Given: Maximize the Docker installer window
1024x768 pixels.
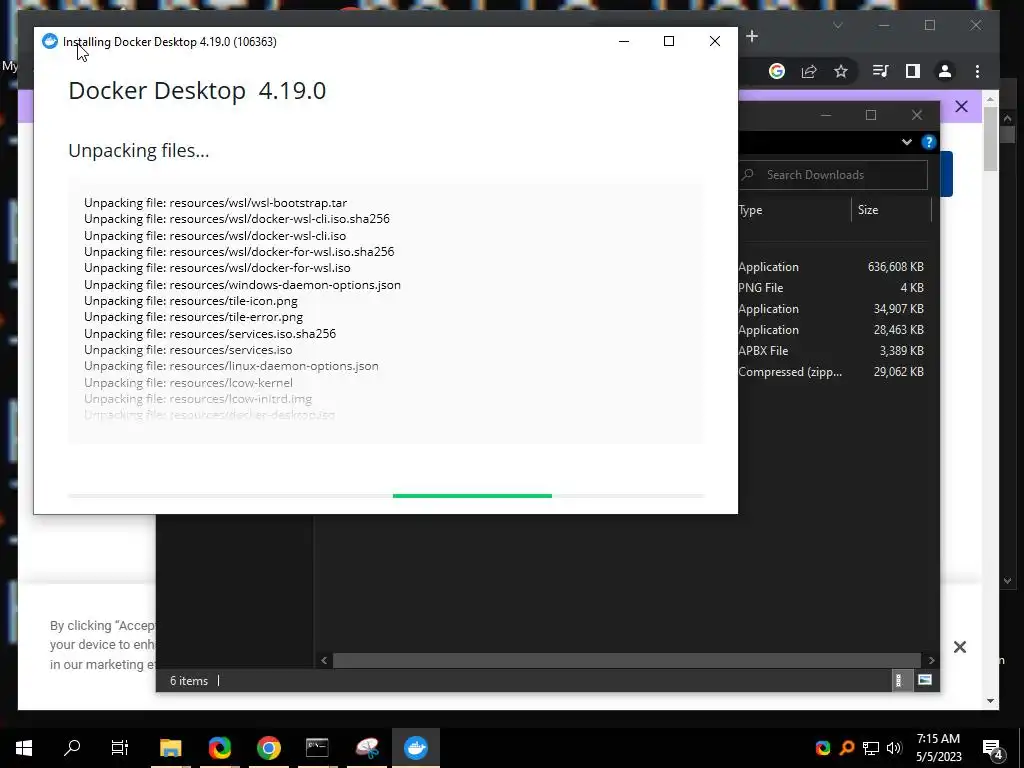Looking at the screenshot, I should coord(669,41).
